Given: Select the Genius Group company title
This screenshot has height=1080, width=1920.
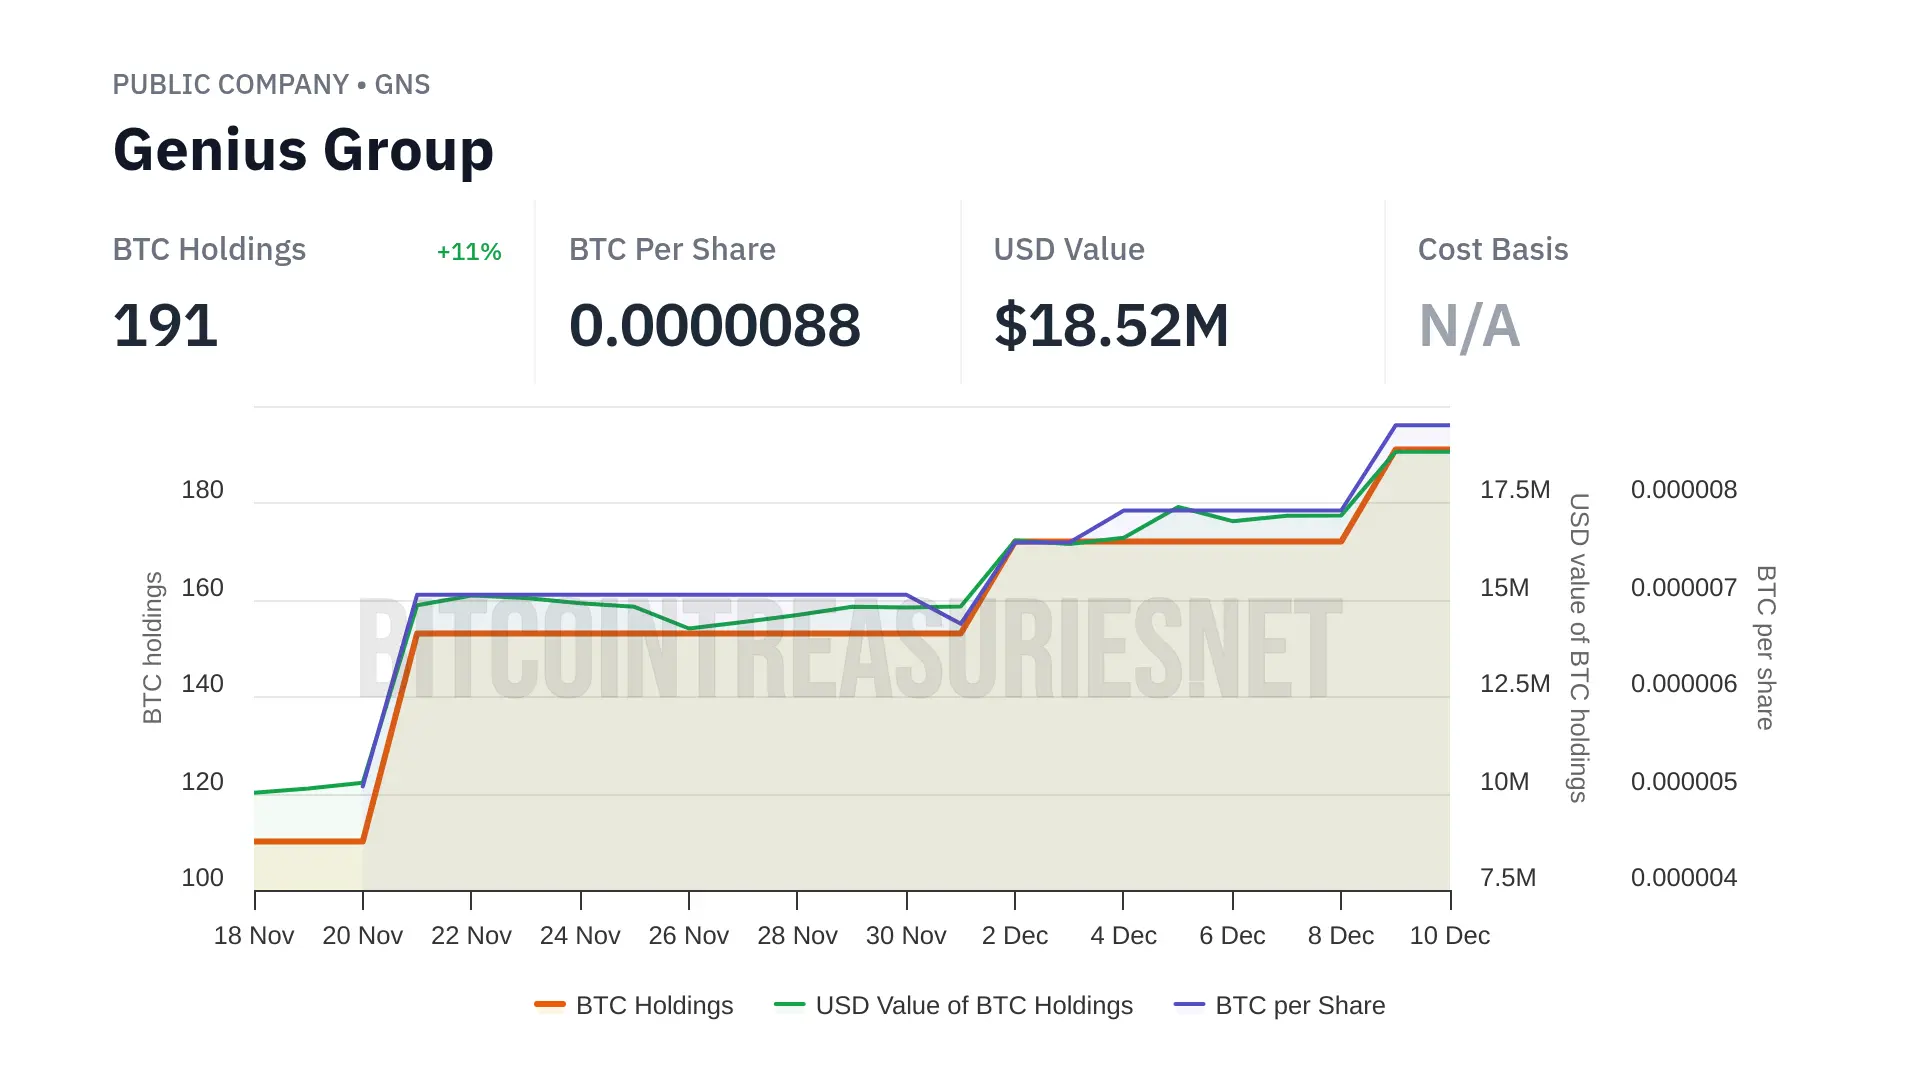Looking at the screenshot, I should tap(303, 150).
